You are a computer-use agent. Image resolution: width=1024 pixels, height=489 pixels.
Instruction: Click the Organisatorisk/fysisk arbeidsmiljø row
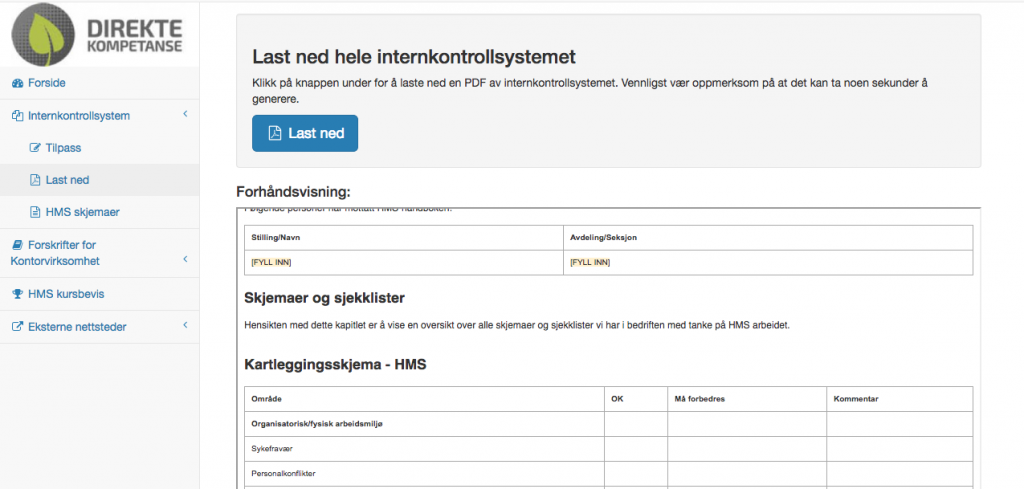tap(609, 424)
